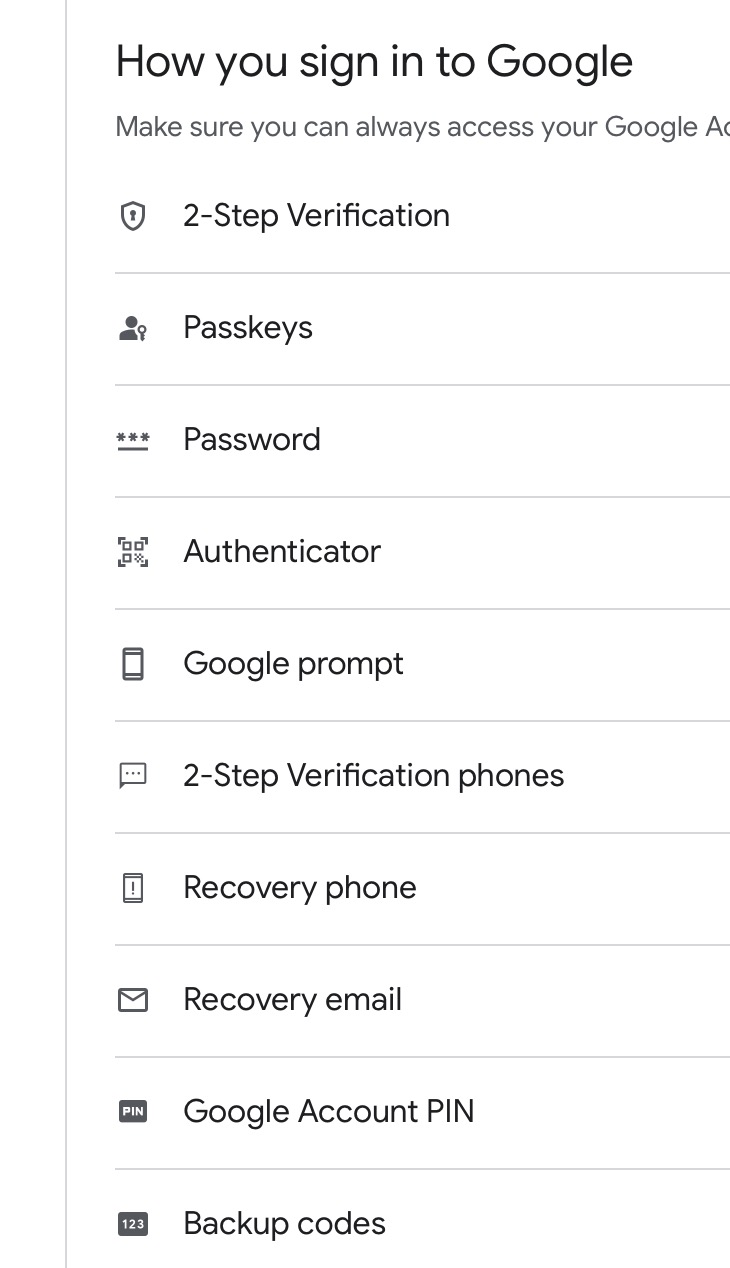Click the Google Account PIN badge icon

pos(133,1112)
